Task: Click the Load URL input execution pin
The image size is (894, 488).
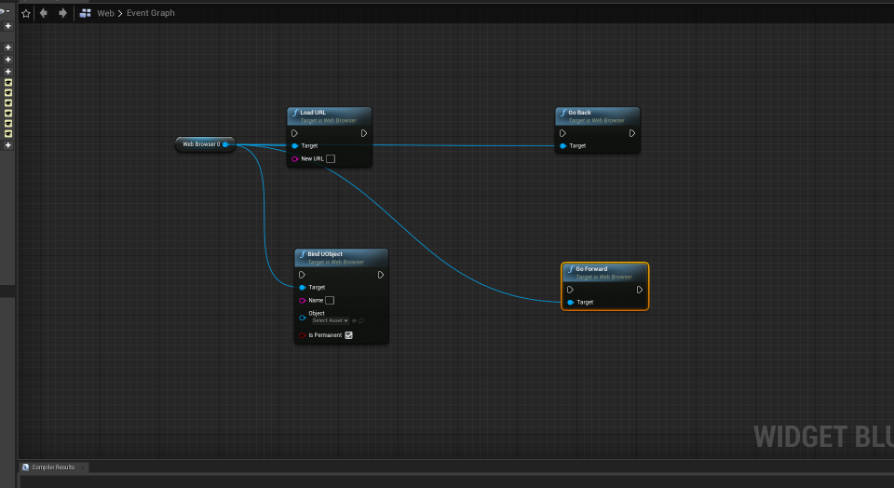Action: coord(295,133)
